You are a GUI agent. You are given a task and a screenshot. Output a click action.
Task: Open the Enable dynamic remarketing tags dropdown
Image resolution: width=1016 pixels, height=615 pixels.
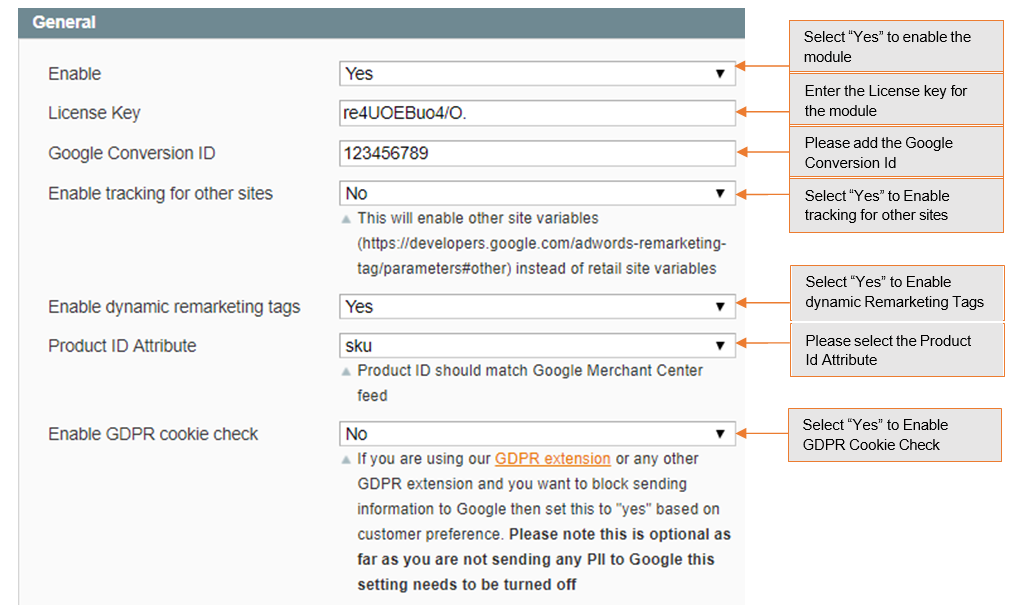point(537,307)
